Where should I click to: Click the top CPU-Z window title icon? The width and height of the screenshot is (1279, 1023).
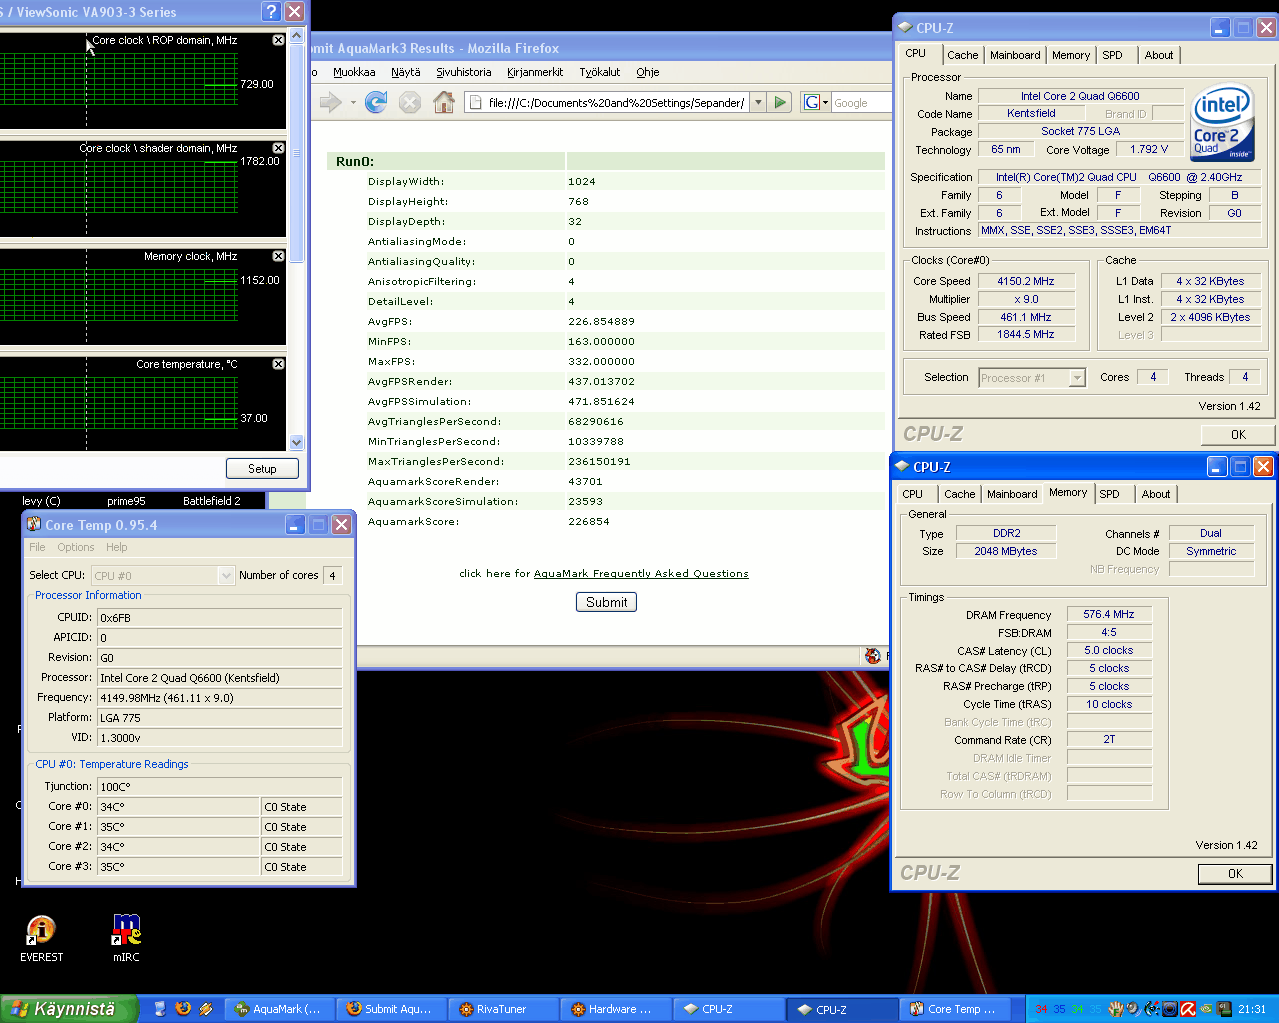[x=905, y=28]
